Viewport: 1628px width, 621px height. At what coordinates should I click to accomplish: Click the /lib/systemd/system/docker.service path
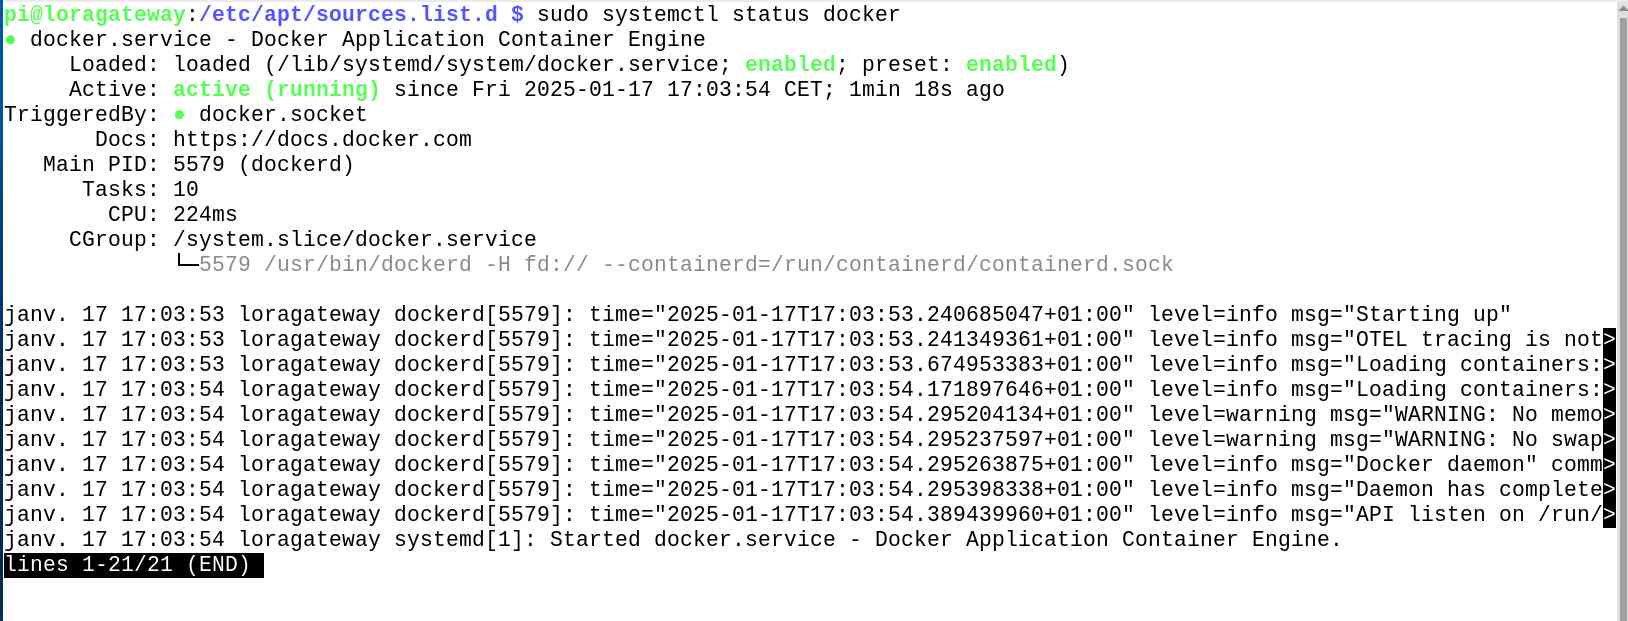click(x=504, y=65)
